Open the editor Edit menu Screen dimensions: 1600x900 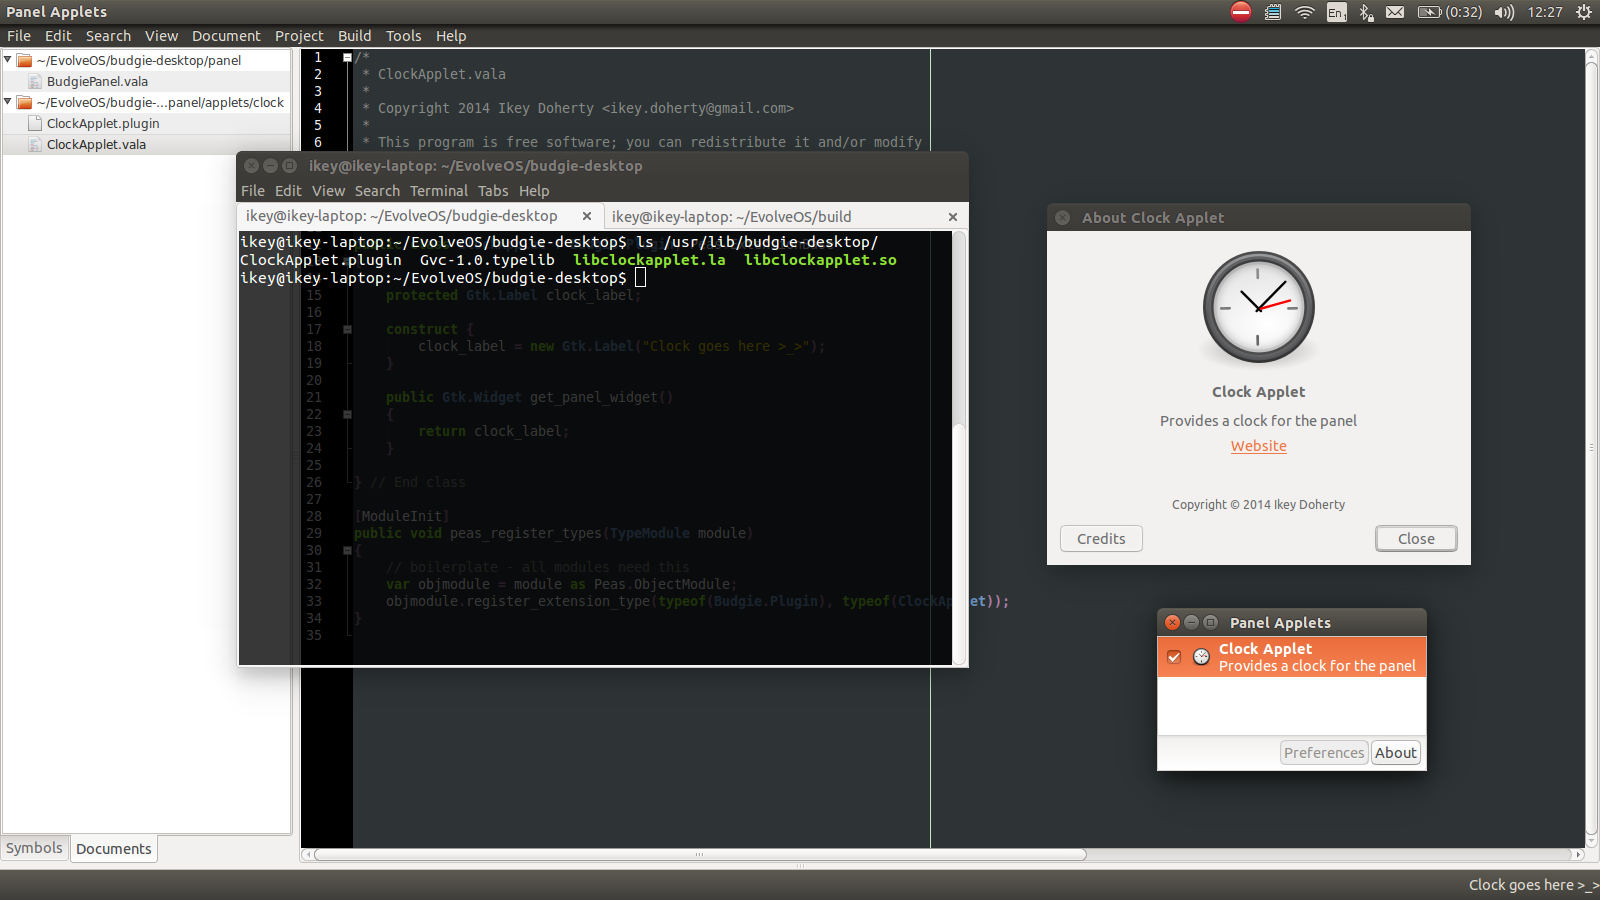pos(58,36)
